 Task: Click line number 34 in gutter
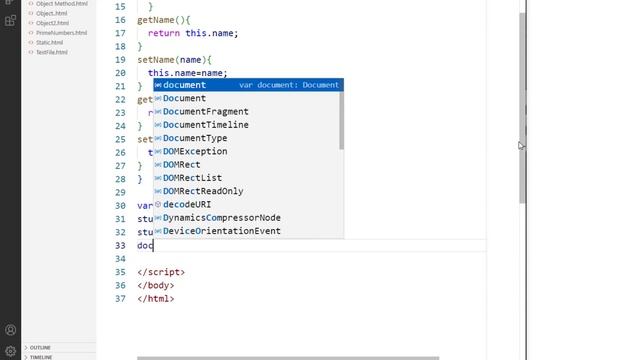coord(120,259)
